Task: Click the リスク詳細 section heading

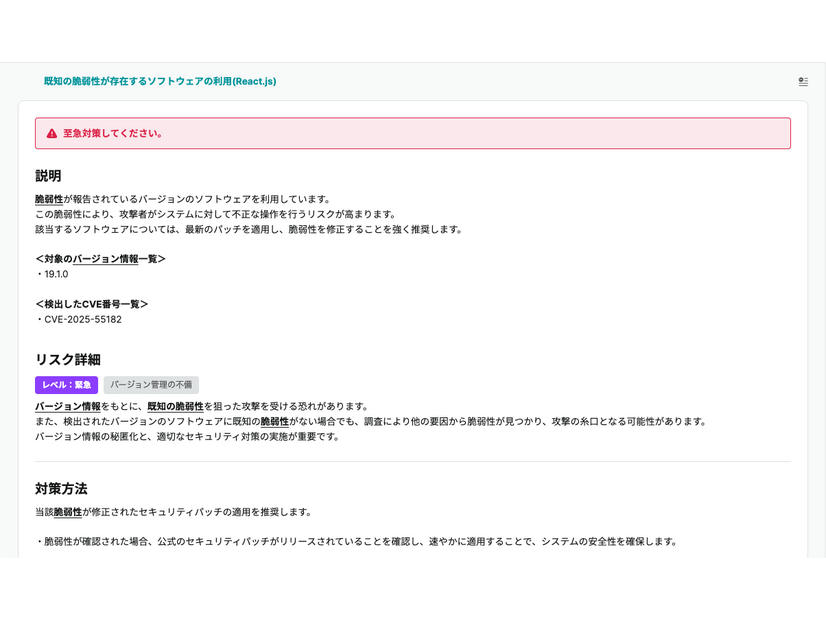Action: click(68, 360)
